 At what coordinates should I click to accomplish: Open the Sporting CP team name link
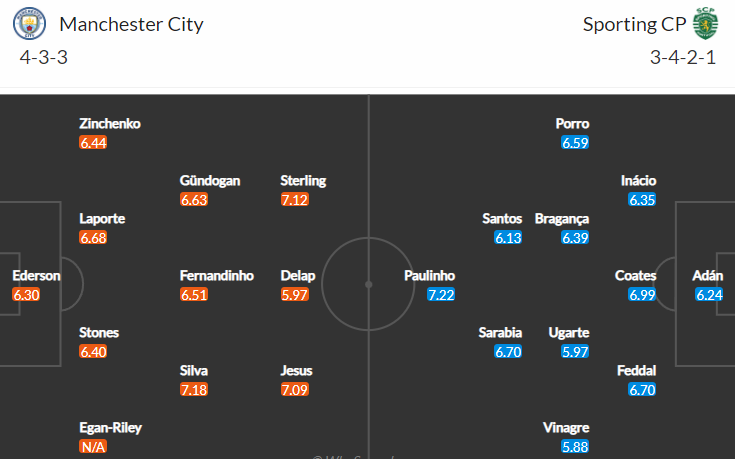click(634, 24)
